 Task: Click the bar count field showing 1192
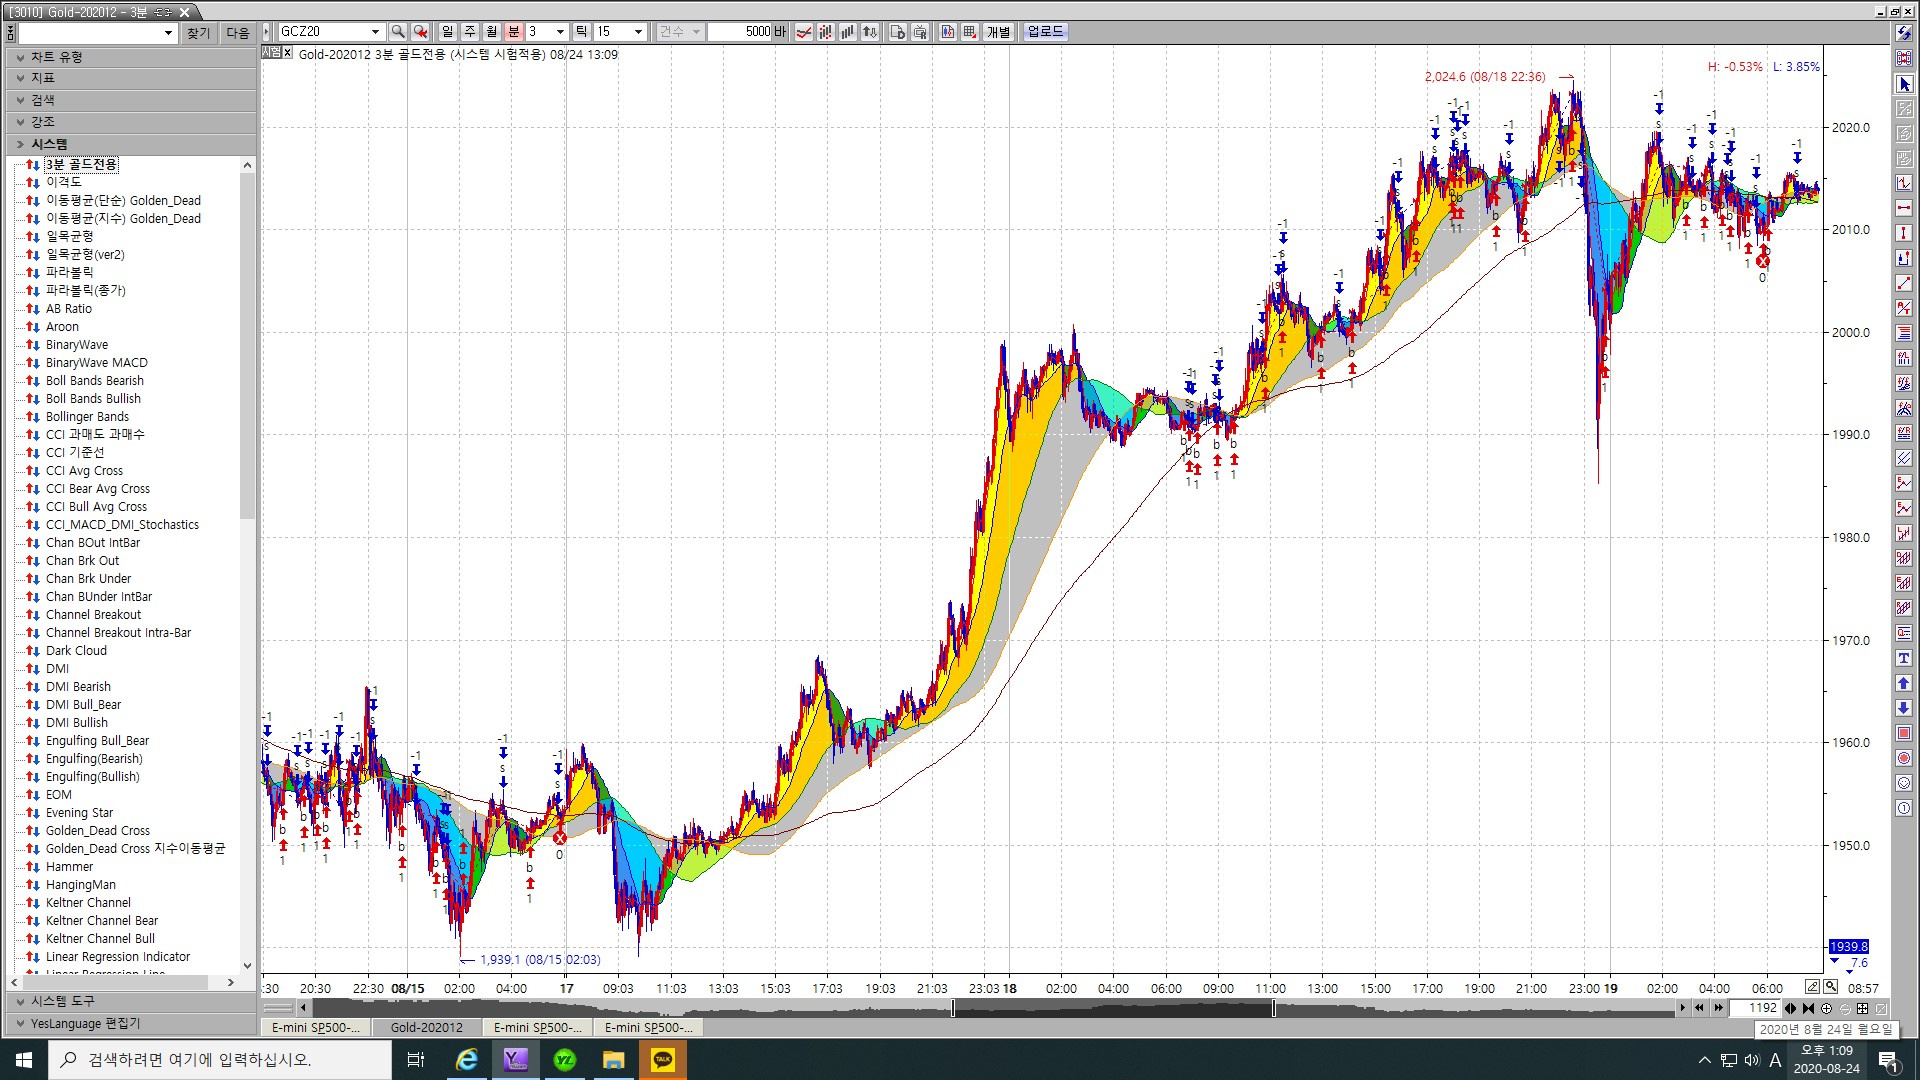1756,1008
